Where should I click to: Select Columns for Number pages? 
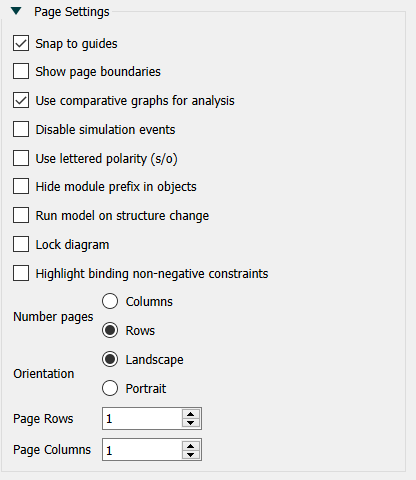point(110,301)
